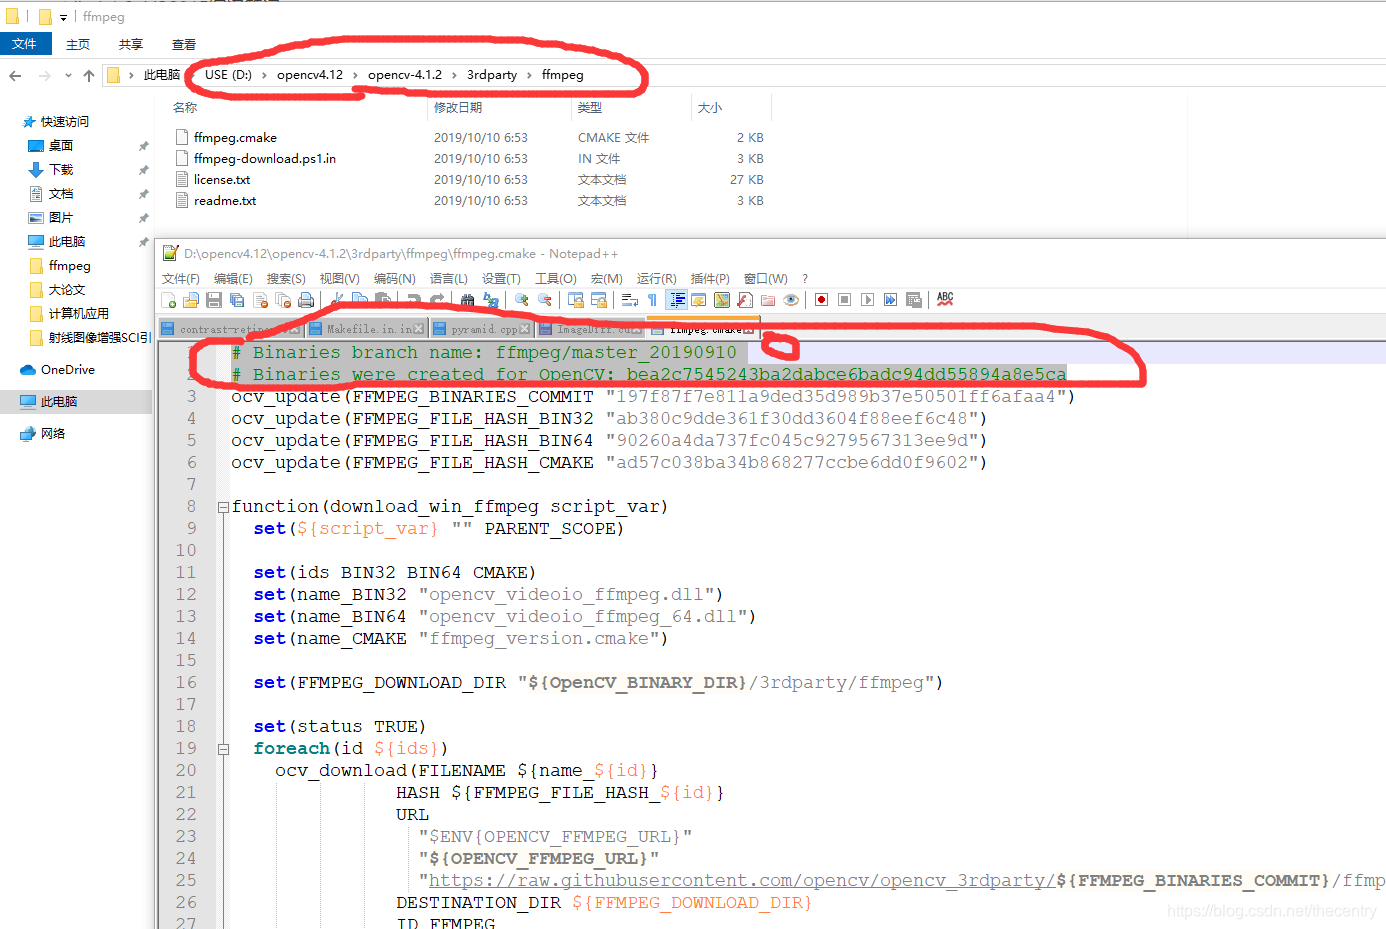Print the document via printer icon
This screenshot has height=929, width=1386.
click(x=306, y=300)
